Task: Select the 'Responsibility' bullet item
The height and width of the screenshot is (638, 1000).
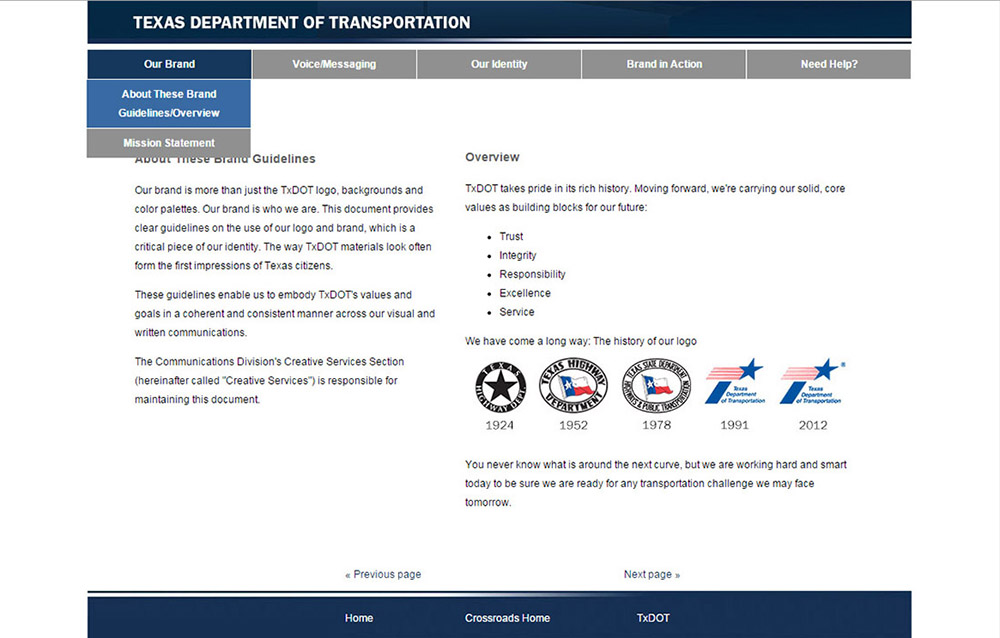Action: [x=533, y=274]
